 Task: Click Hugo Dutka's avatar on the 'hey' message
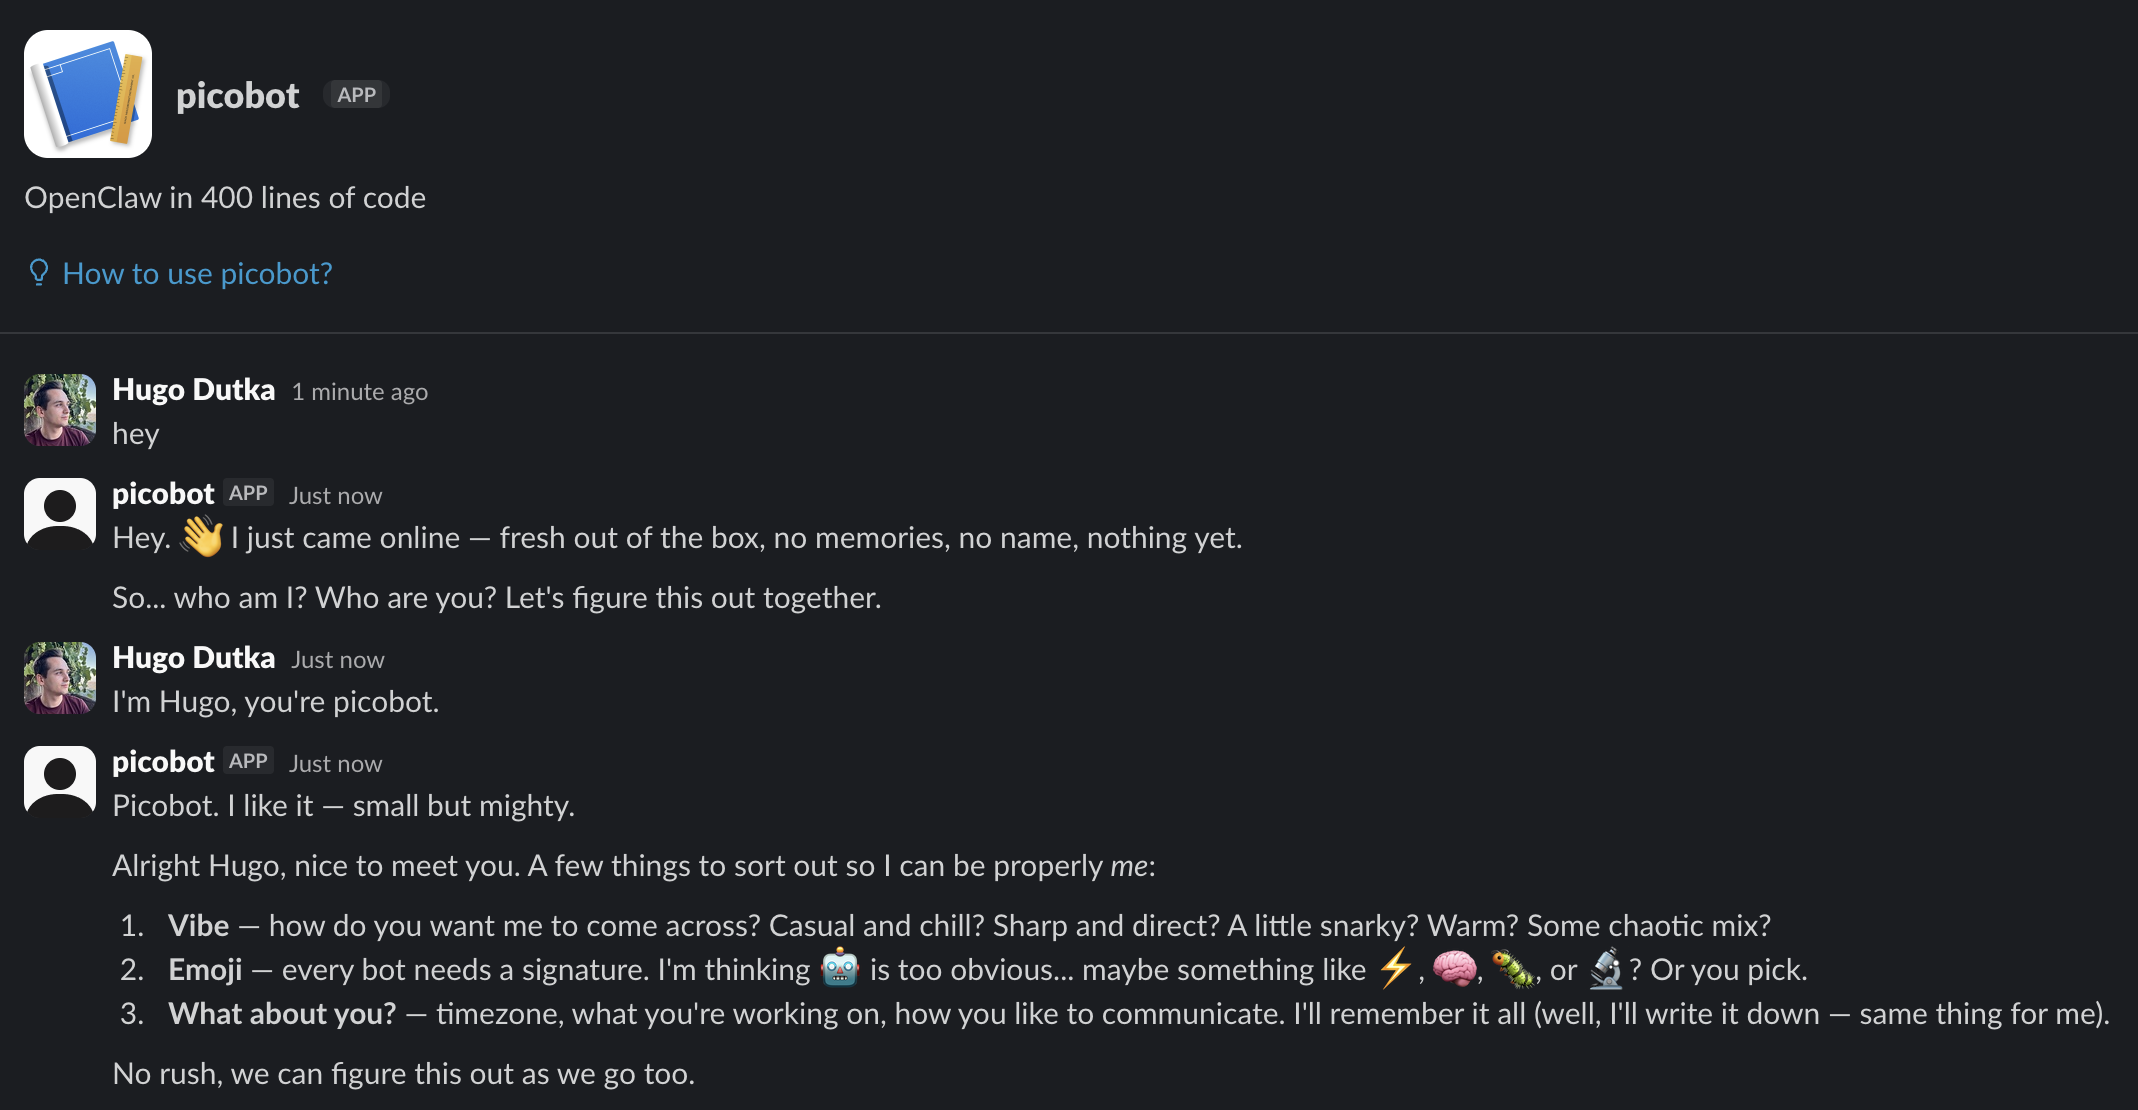60,410
